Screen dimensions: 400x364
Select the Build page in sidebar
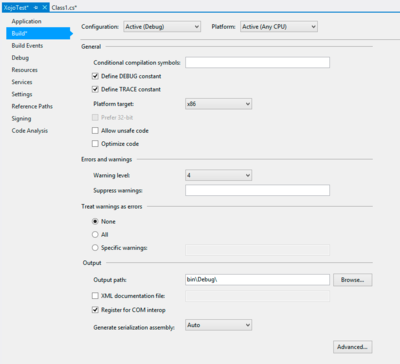click(x=38, y=33)
